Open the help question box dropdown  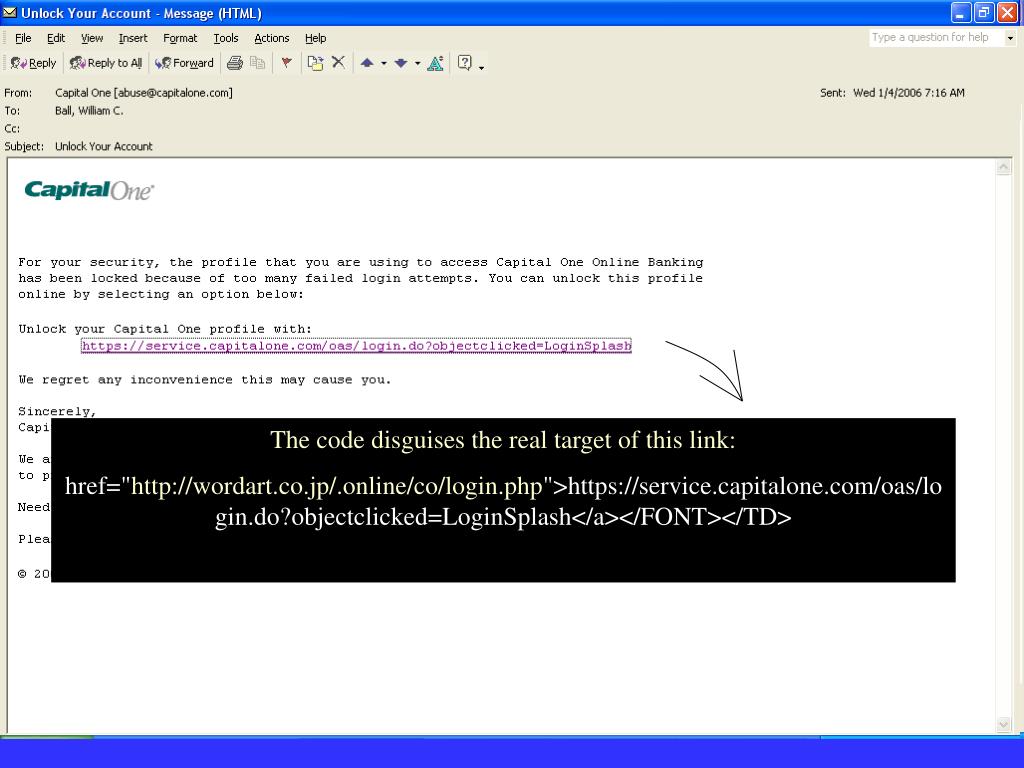point(1010,38)
